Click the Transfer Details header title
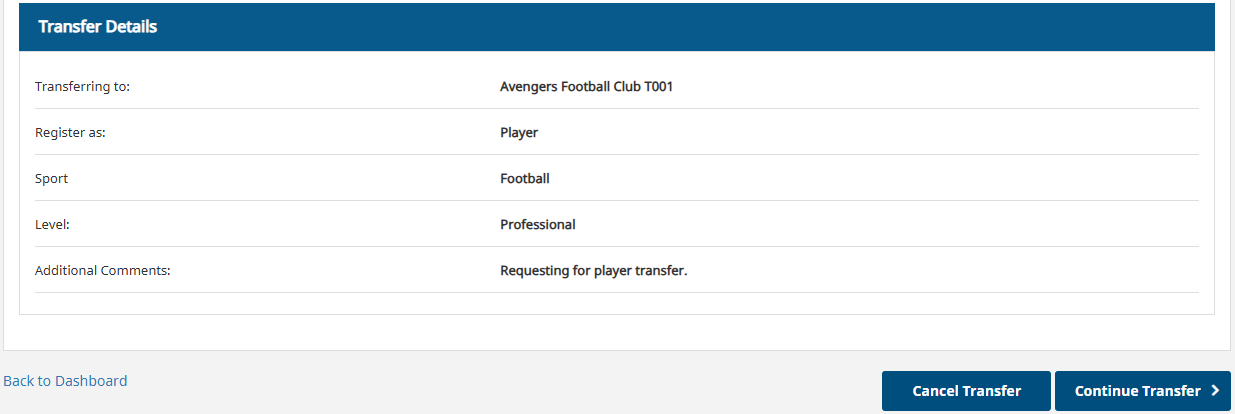1235x414 pixels. (x=98, y=27)
